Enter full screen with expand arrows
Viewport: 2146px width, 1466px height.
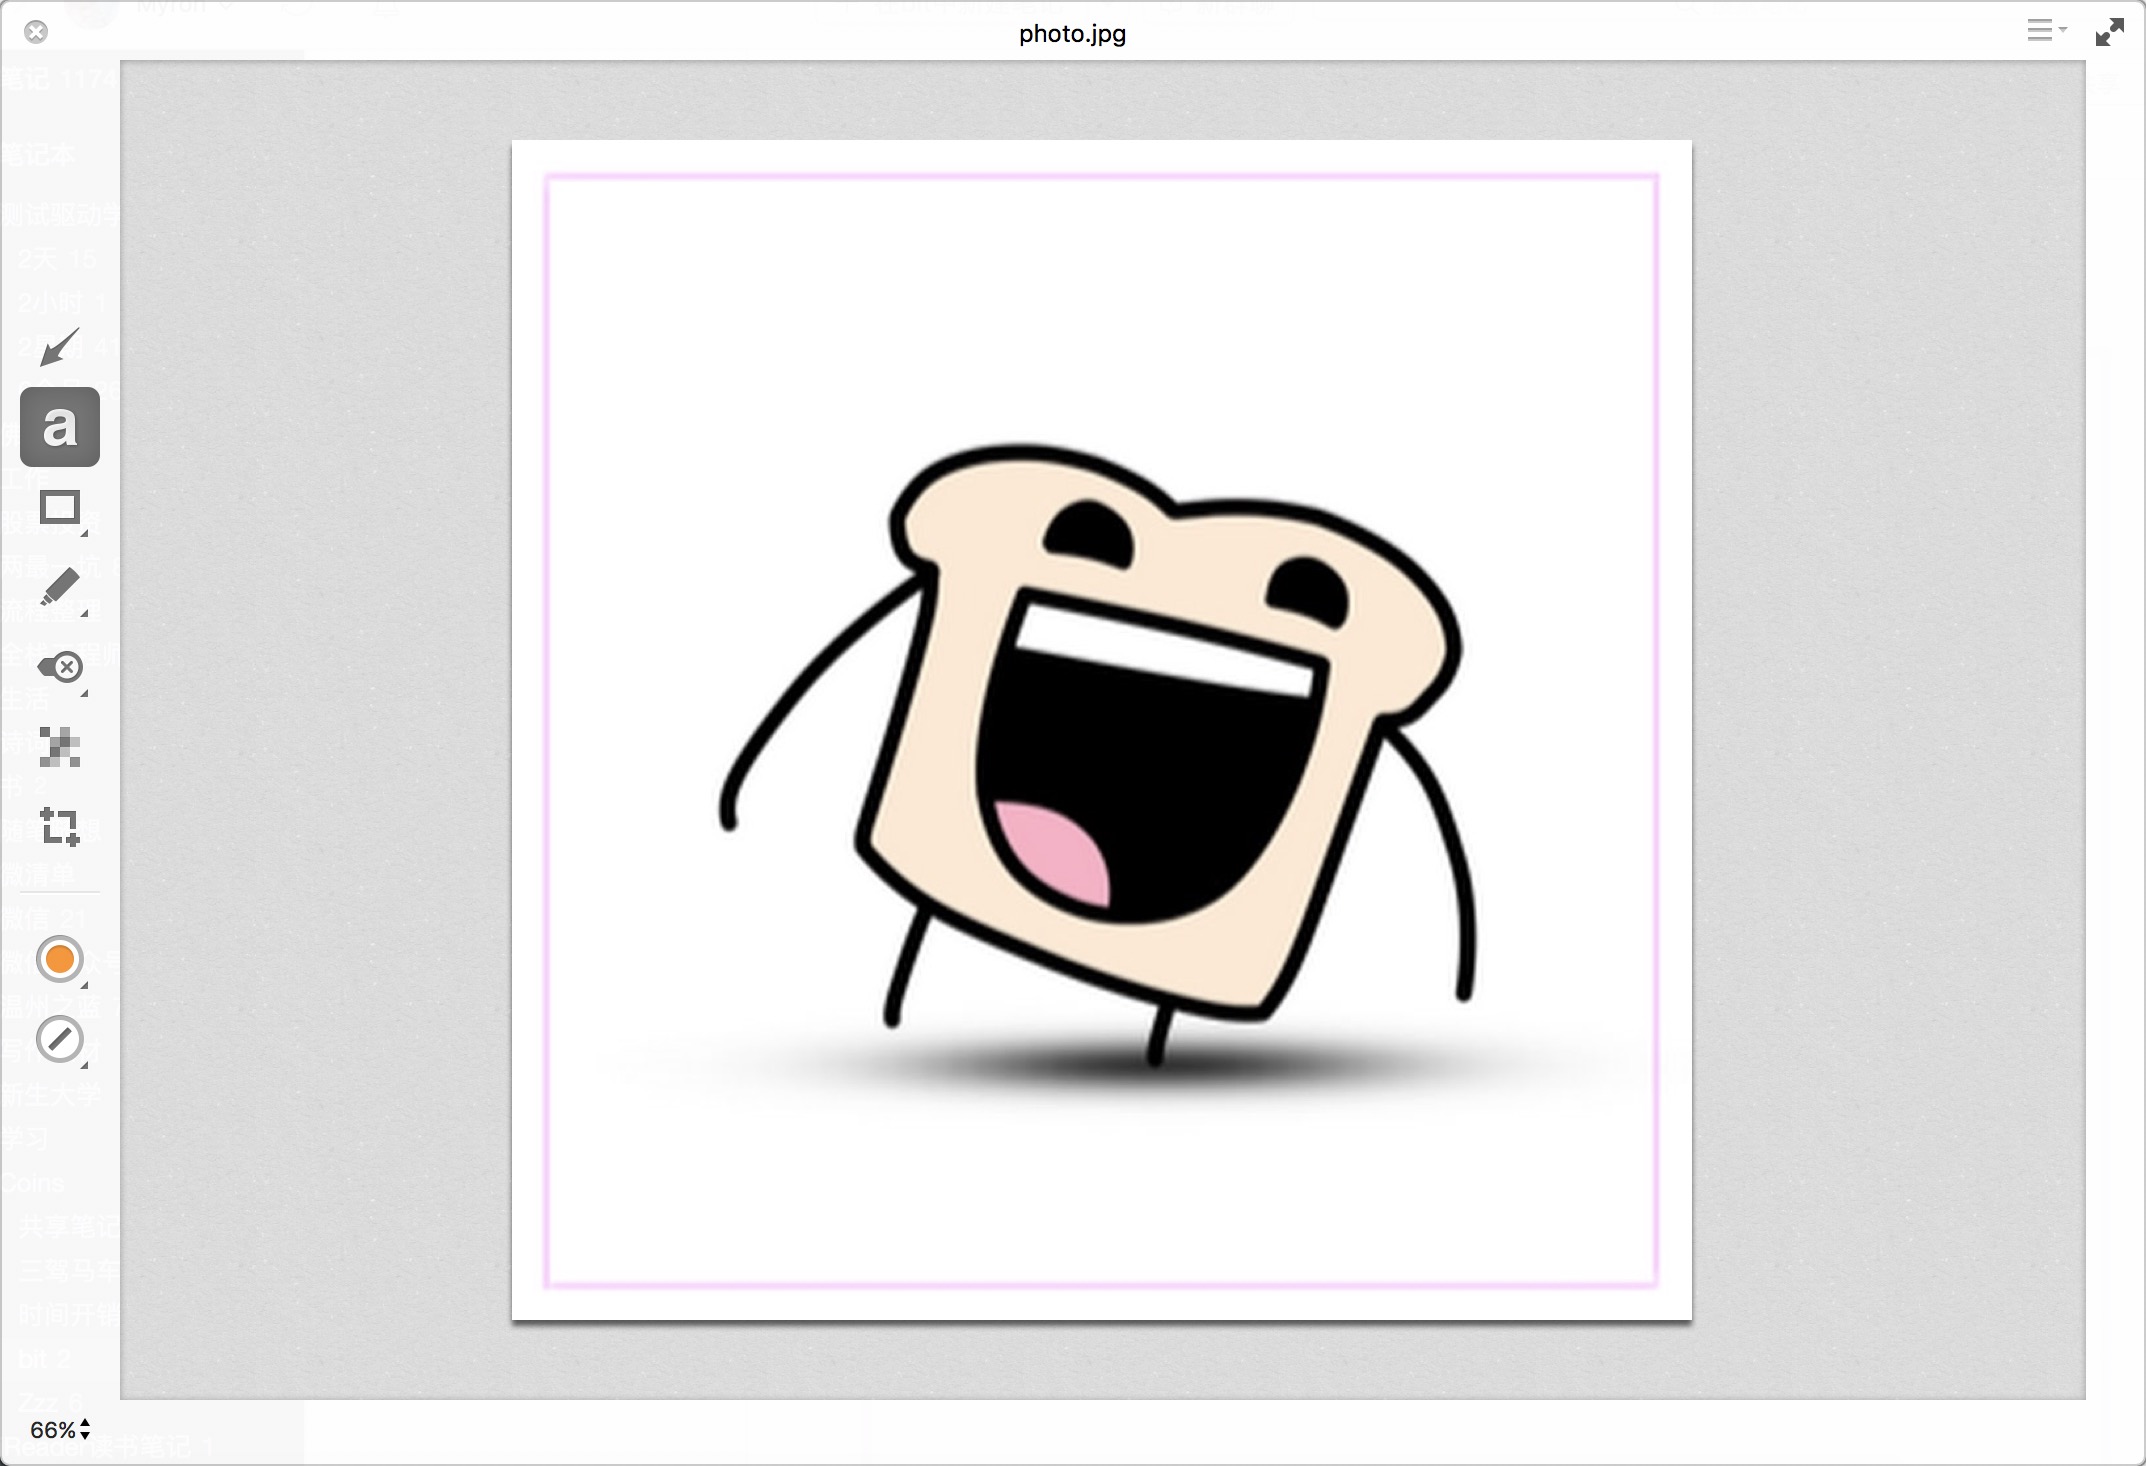coord(2109,32)
